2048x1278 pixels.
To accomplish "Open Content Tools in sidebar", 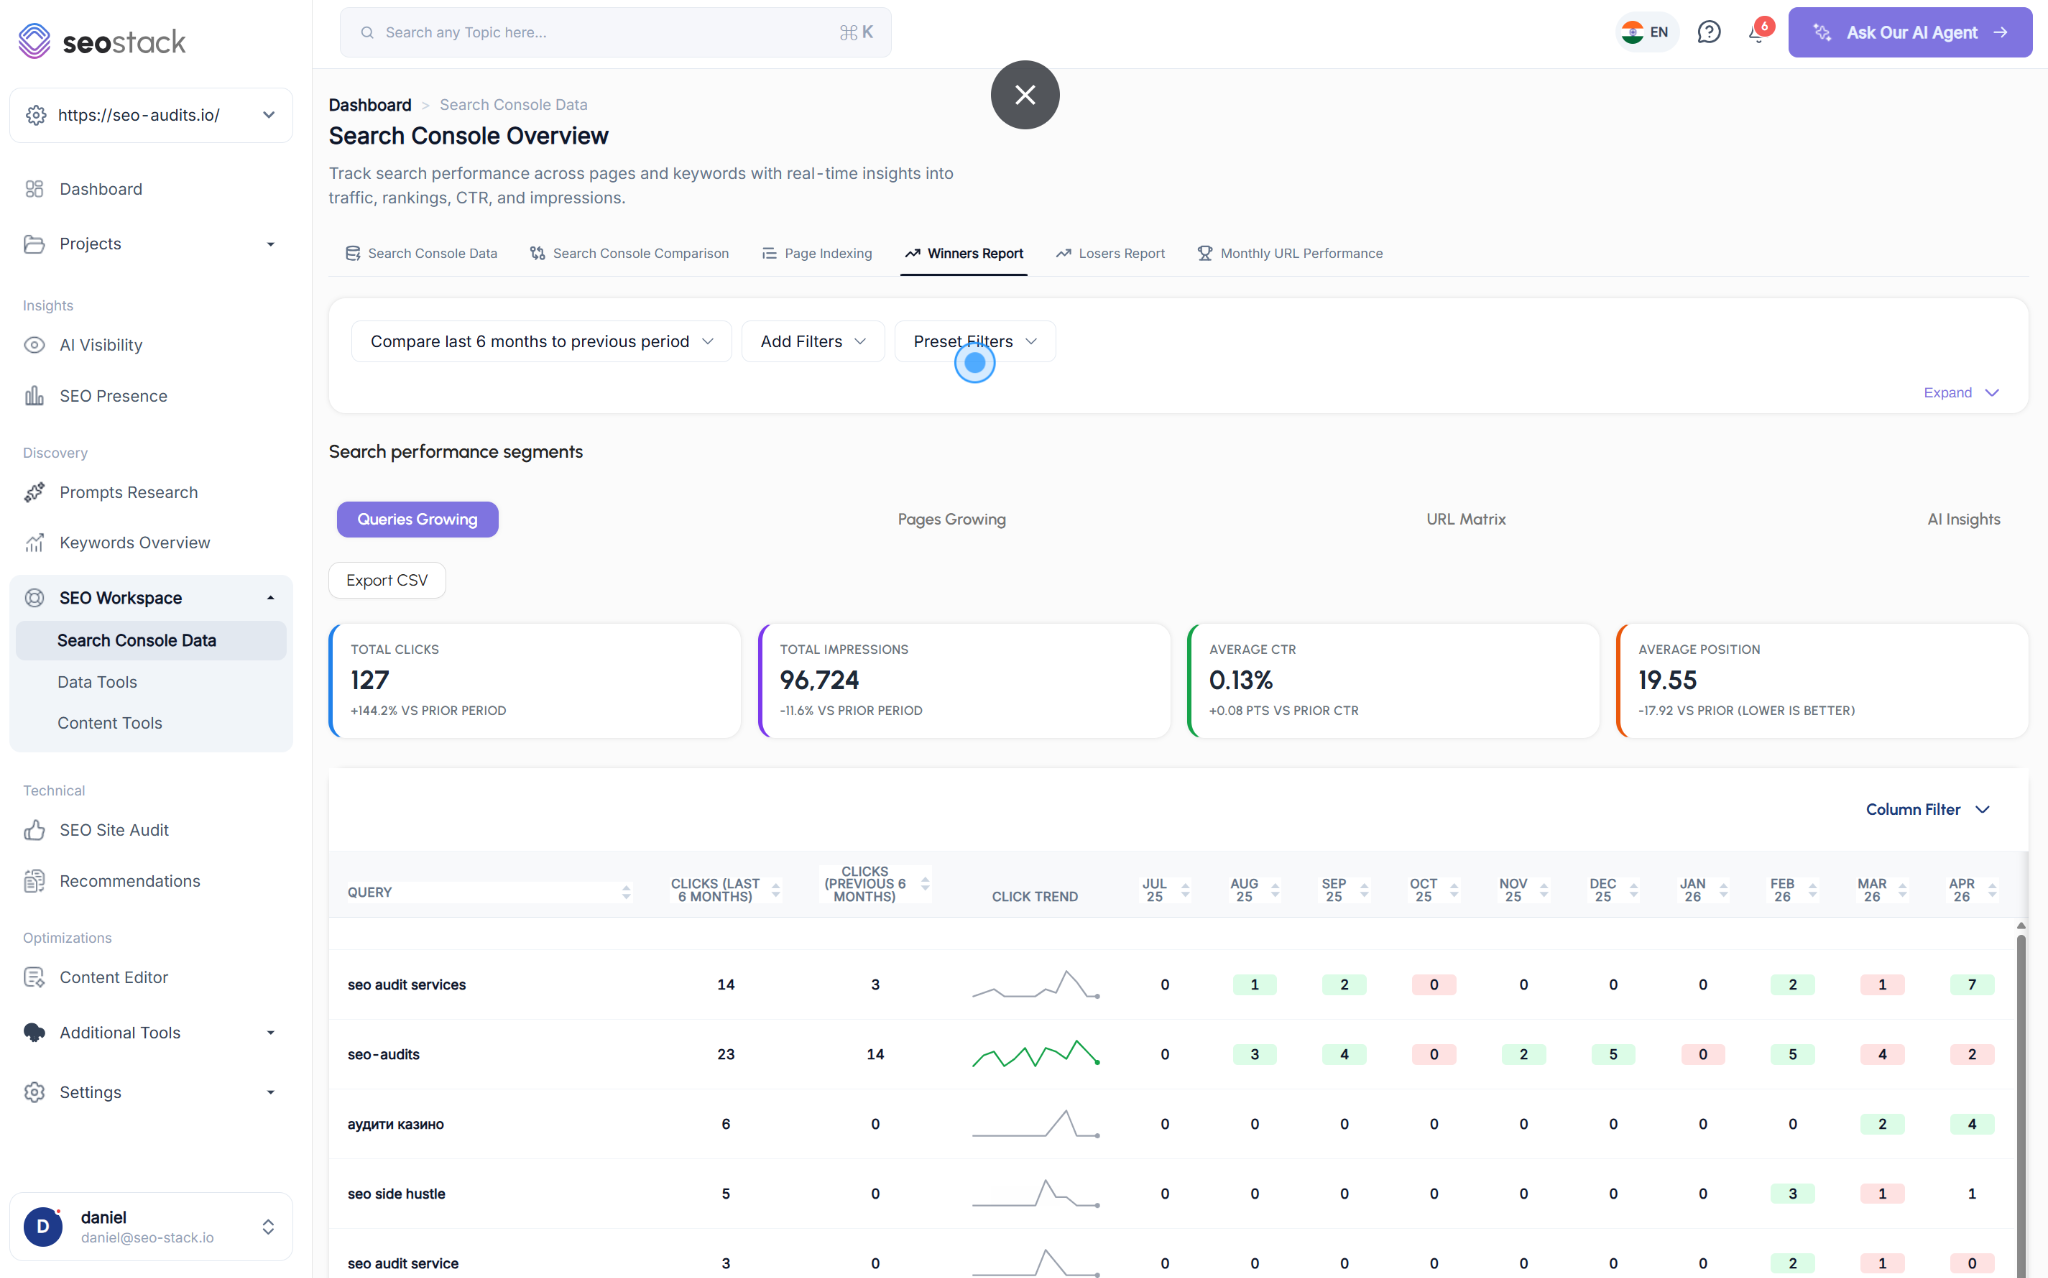I will point(110,723).
